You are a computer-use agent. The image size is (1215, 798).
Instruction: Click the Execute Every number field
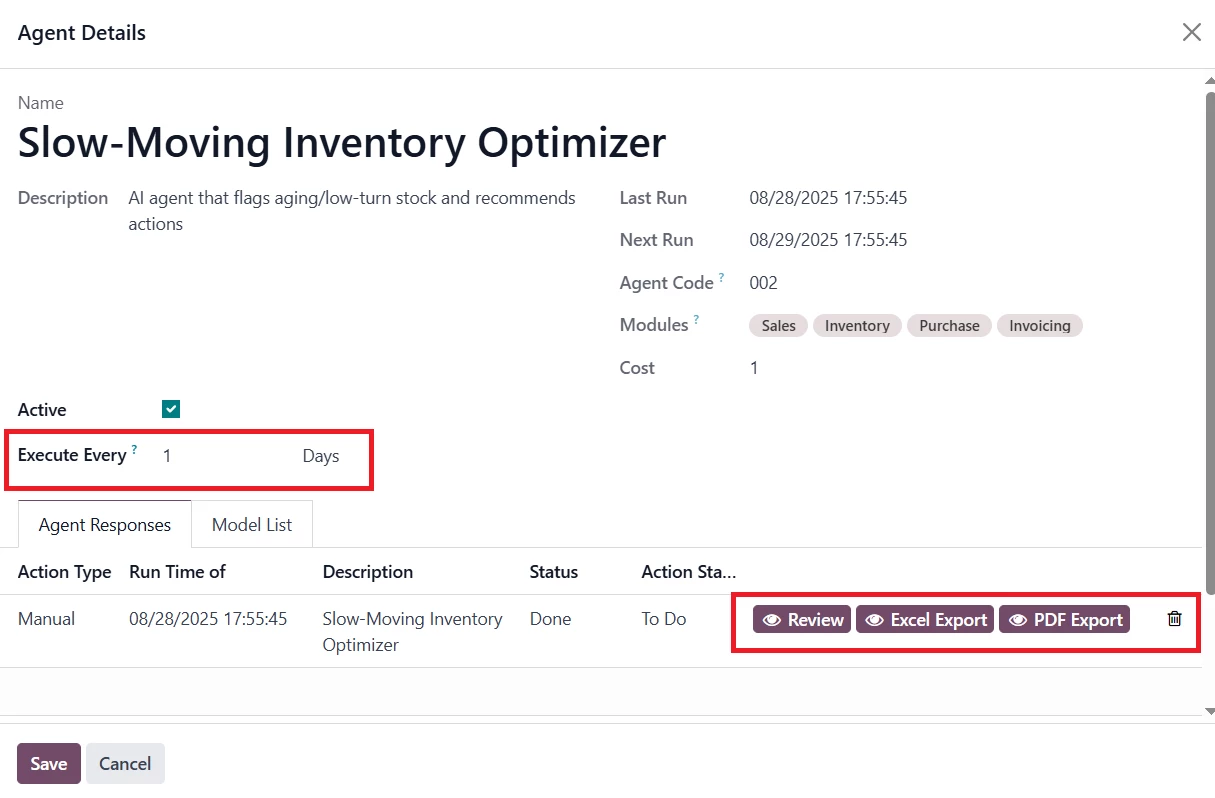point(220,456)
